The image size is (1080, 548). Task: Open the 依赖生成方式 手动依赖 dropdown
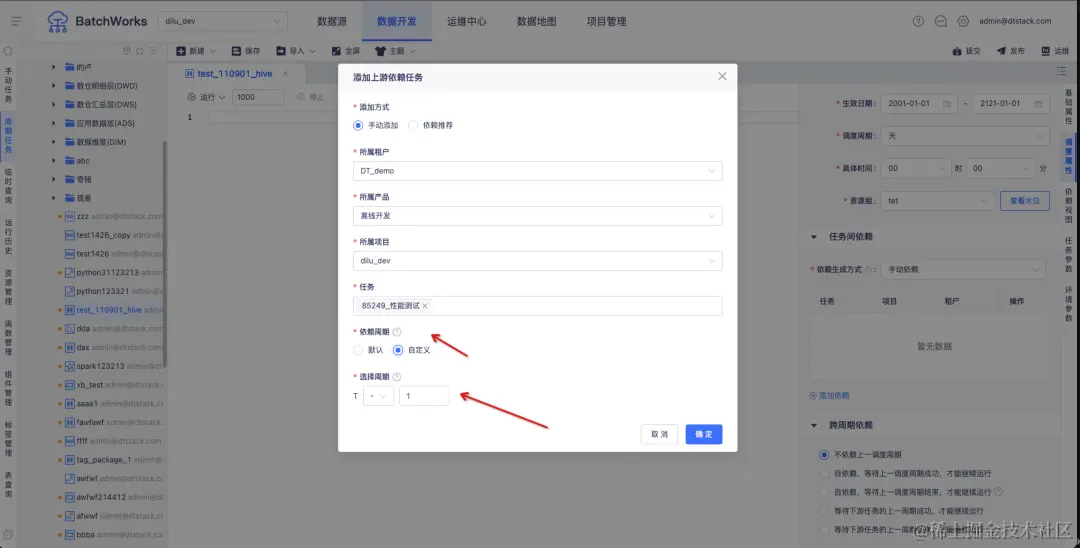(963, 269)
